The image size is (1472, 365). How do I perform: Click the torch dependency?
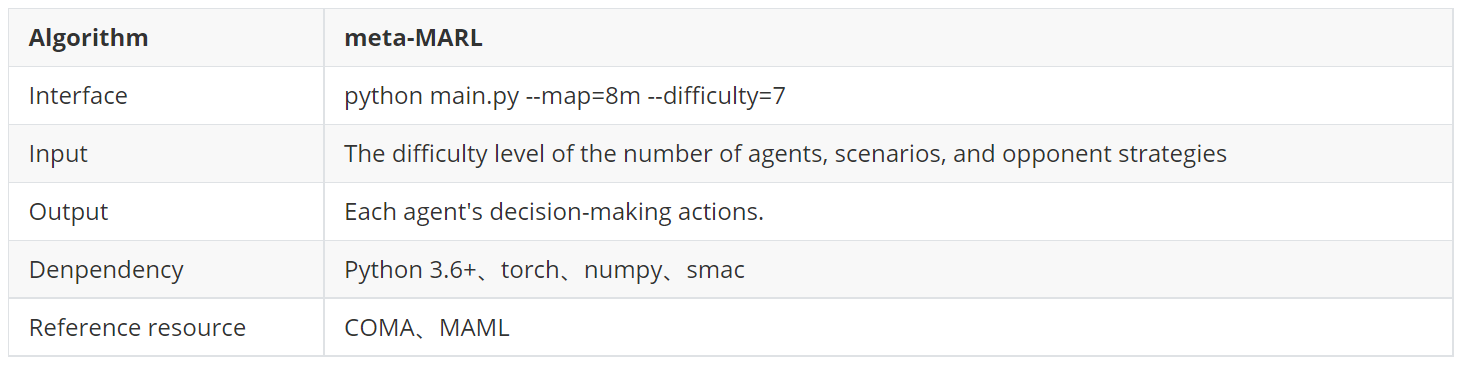pos(530,270)
